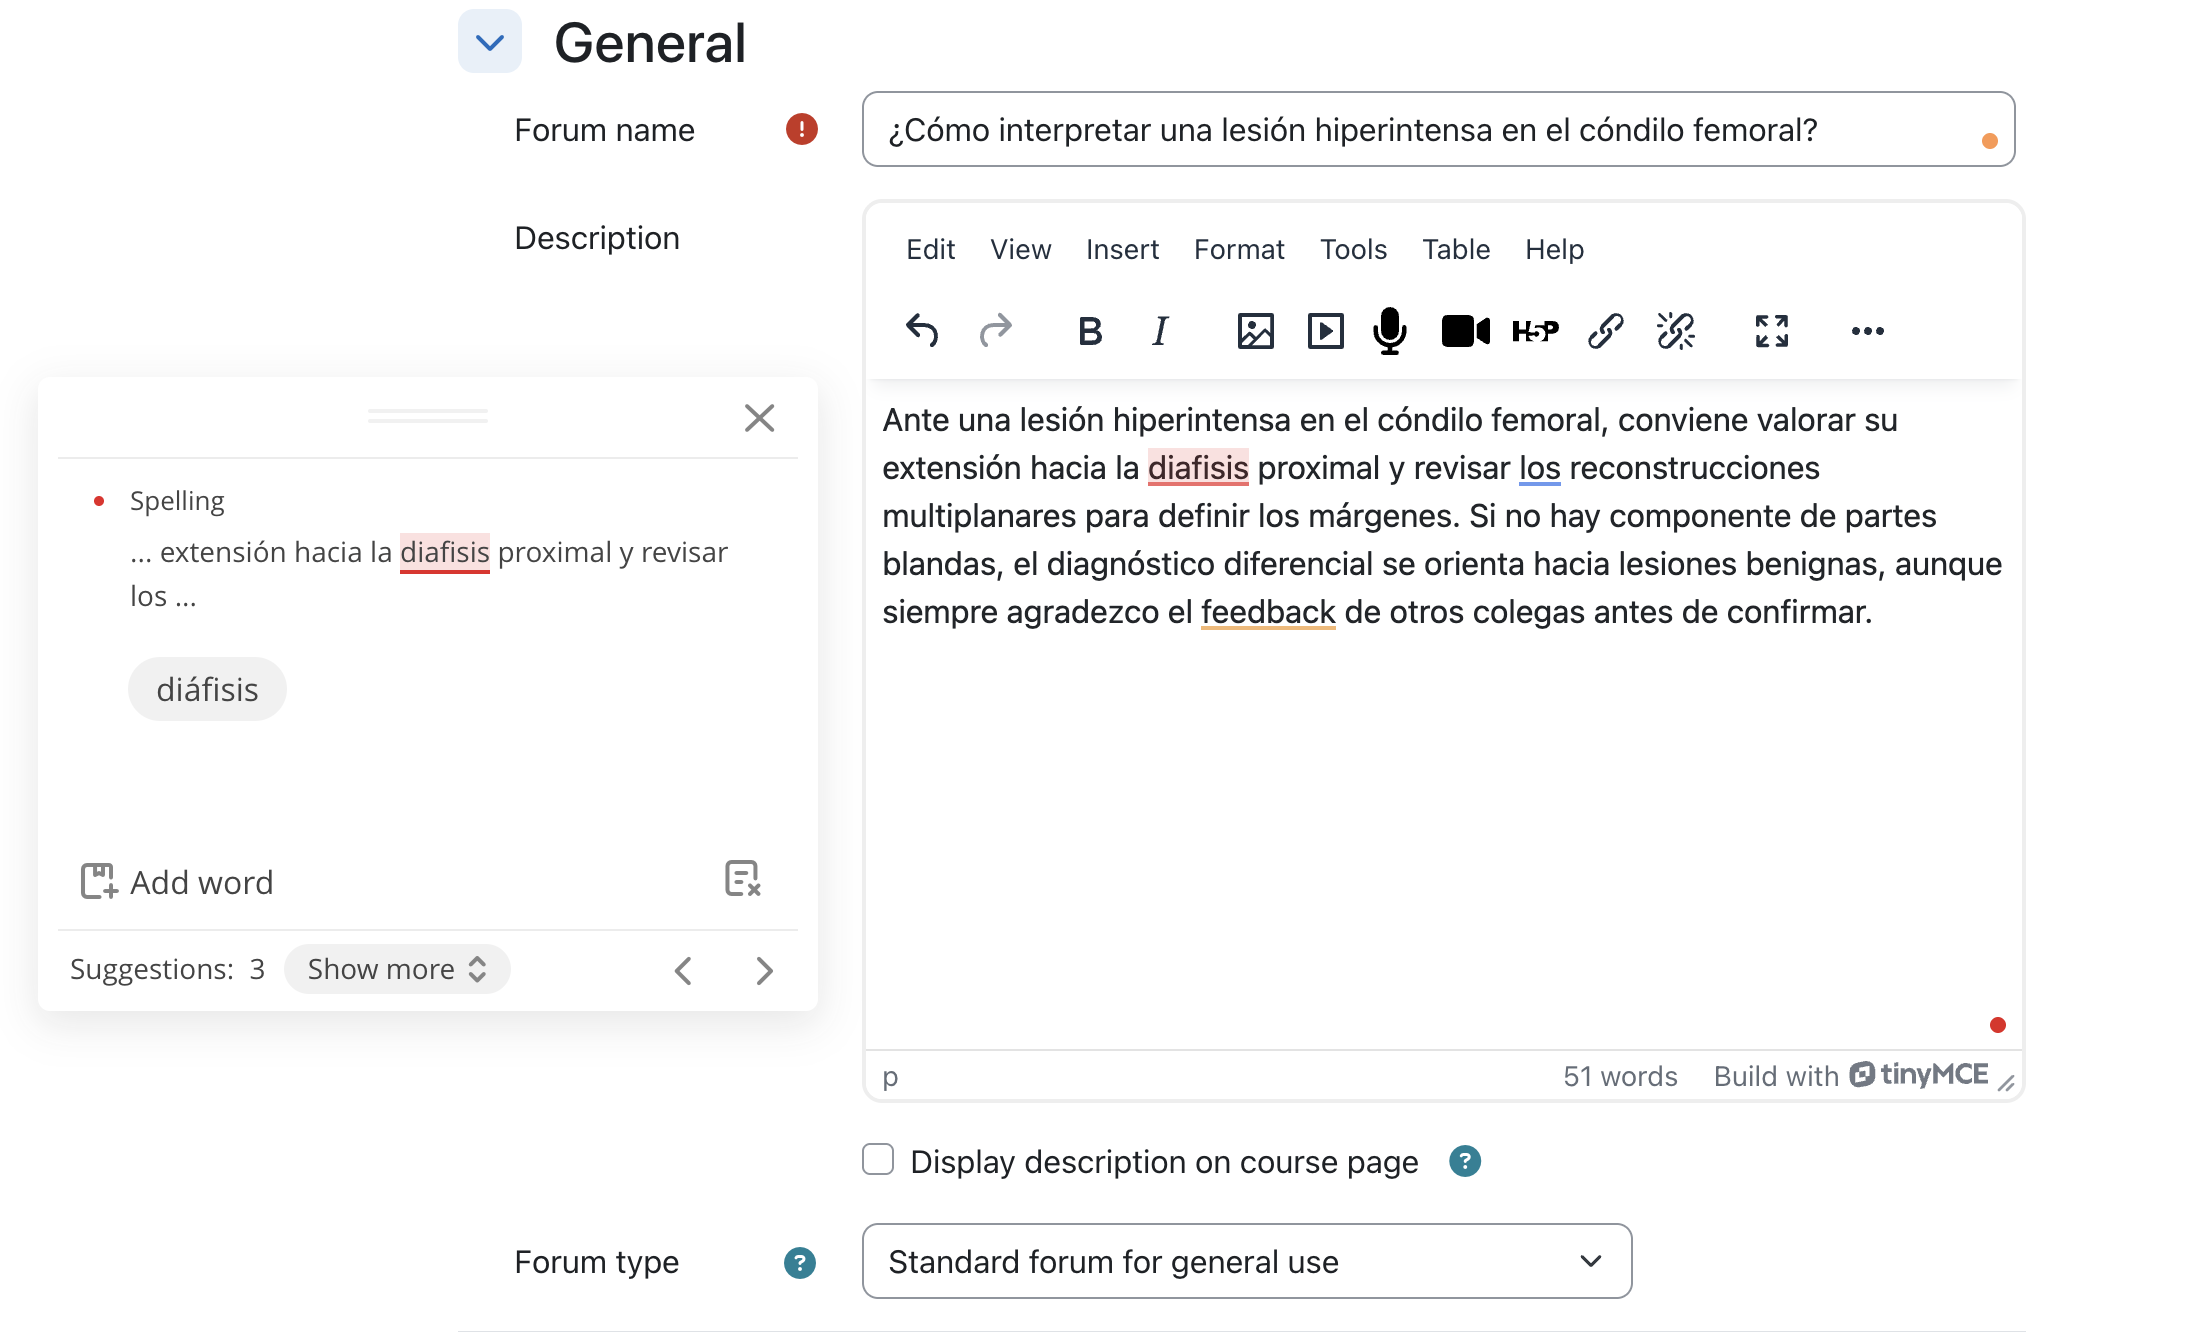
Task: Click the Redo arrow in editor toolbar
Action: tap(996, 331)
